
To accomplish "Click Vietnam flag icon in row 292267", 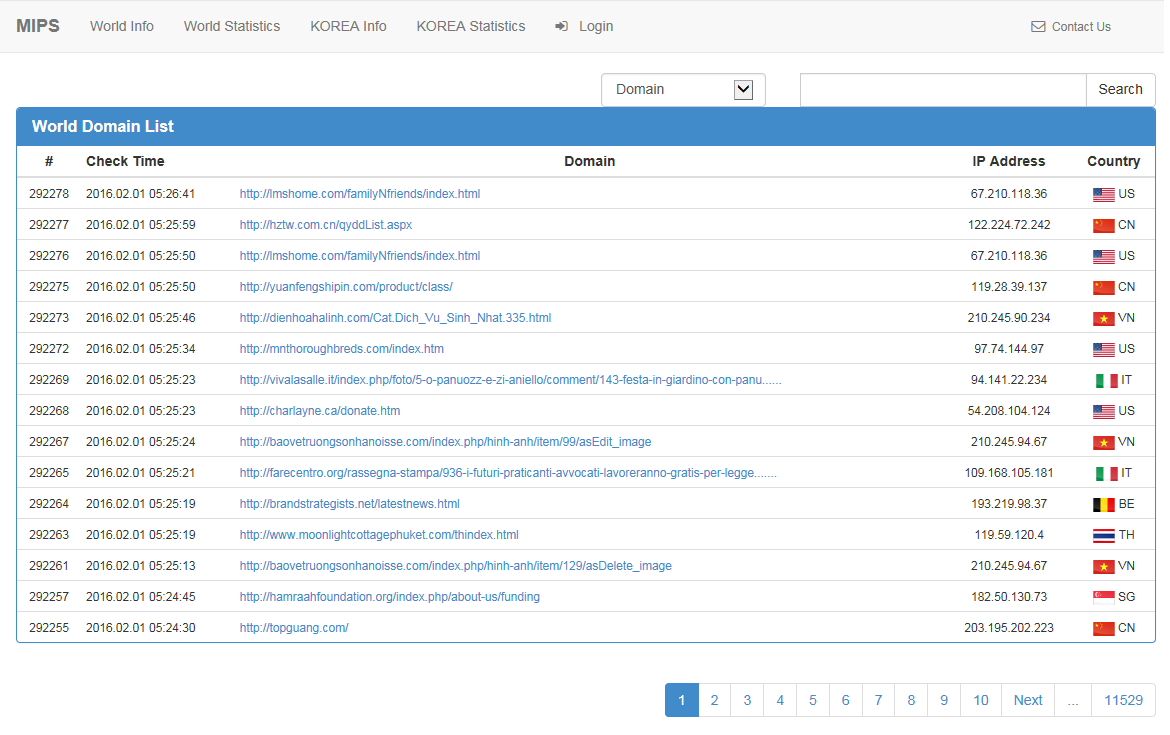I will [x=1104, y=442].
